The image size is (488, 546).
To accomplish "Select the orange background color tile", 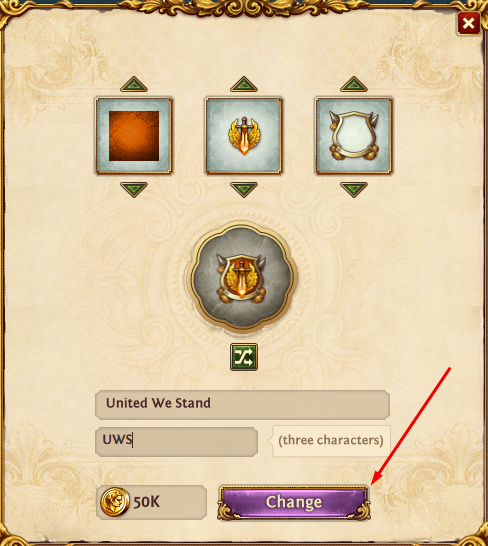I will point(134,136).
